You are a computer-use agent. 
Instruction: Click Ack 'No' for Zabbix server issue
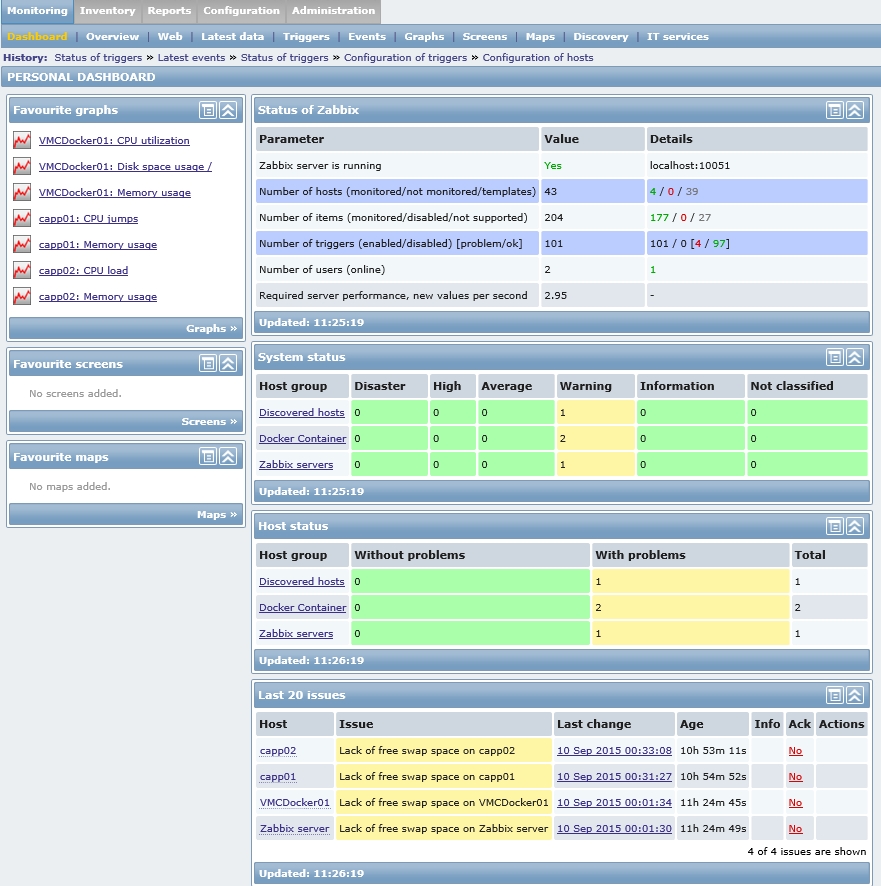pyautogui.click(x=795, y=829)
